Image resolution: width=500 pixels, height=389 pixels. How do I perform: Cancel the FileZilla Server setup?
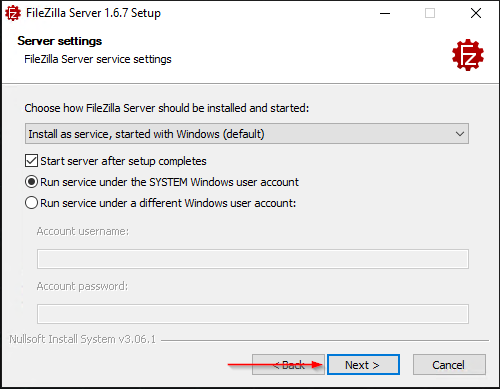click(x=449, y=365)
